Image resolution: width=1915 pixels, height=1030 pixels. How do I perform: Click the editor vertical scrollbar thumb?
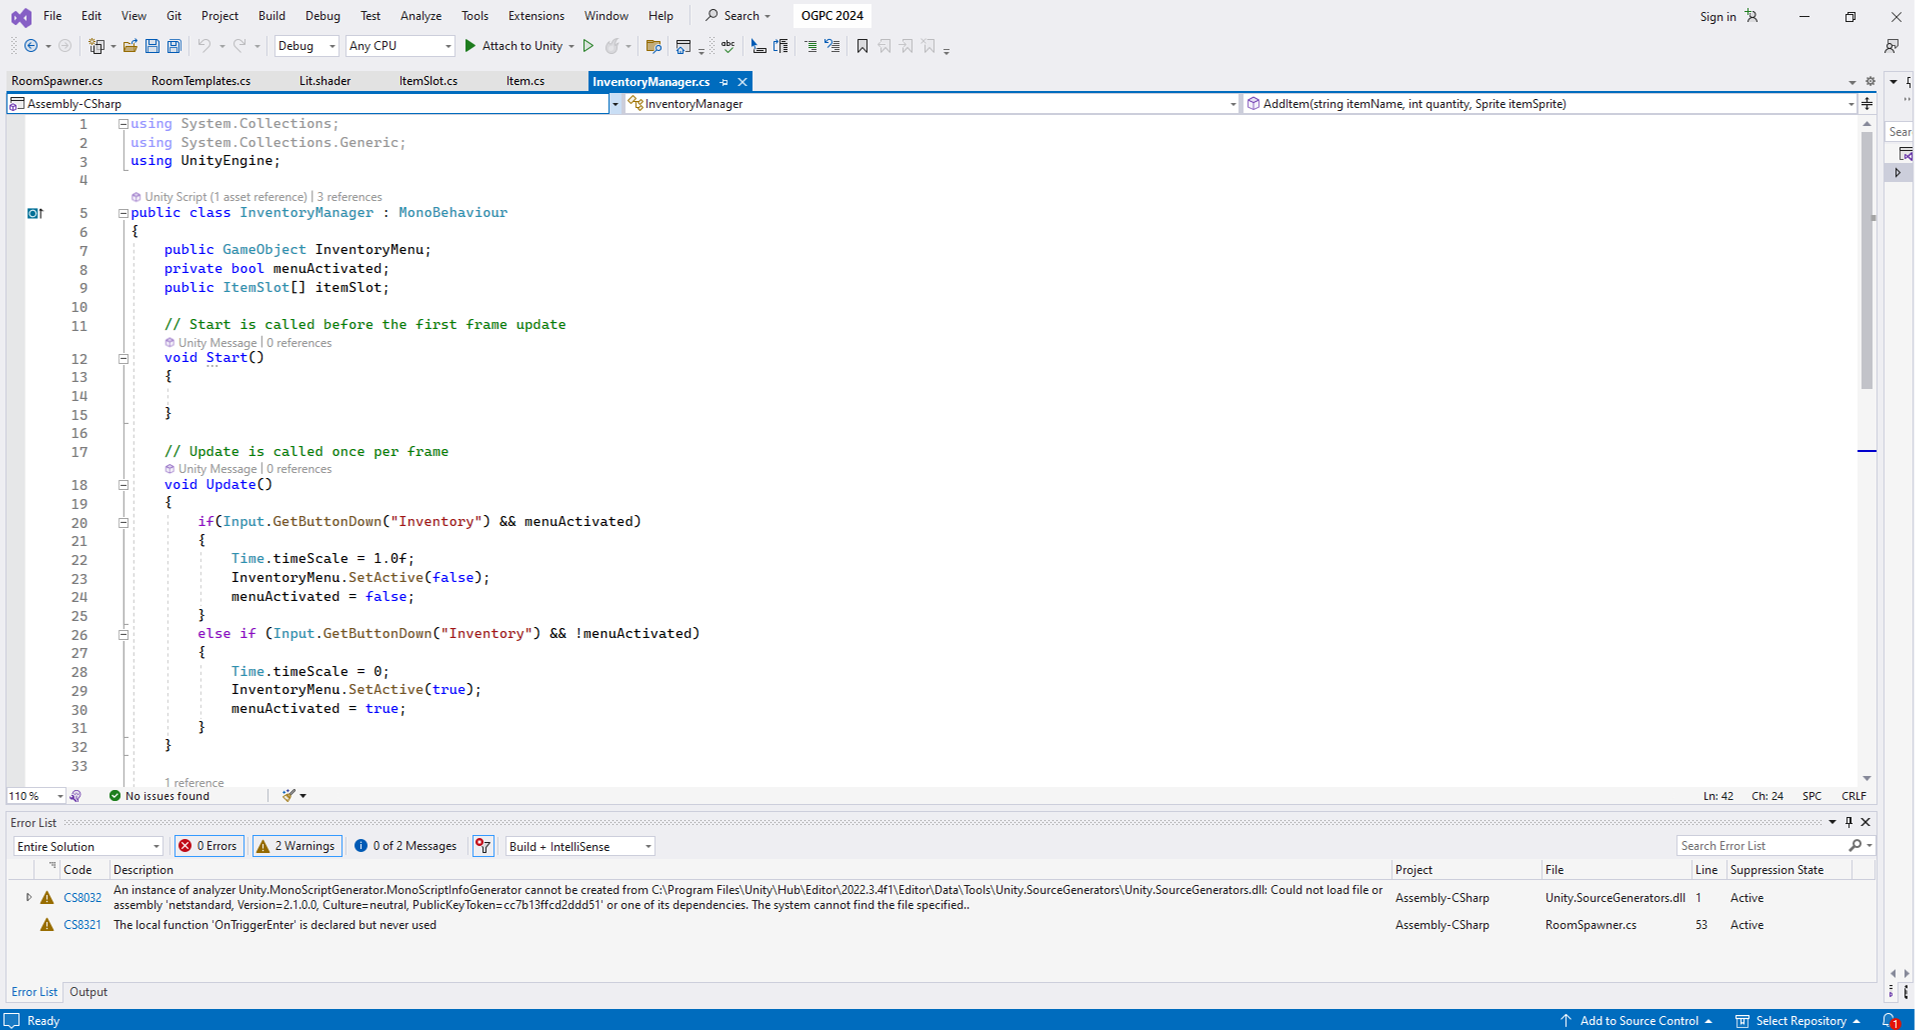[x=1866, y=260]
